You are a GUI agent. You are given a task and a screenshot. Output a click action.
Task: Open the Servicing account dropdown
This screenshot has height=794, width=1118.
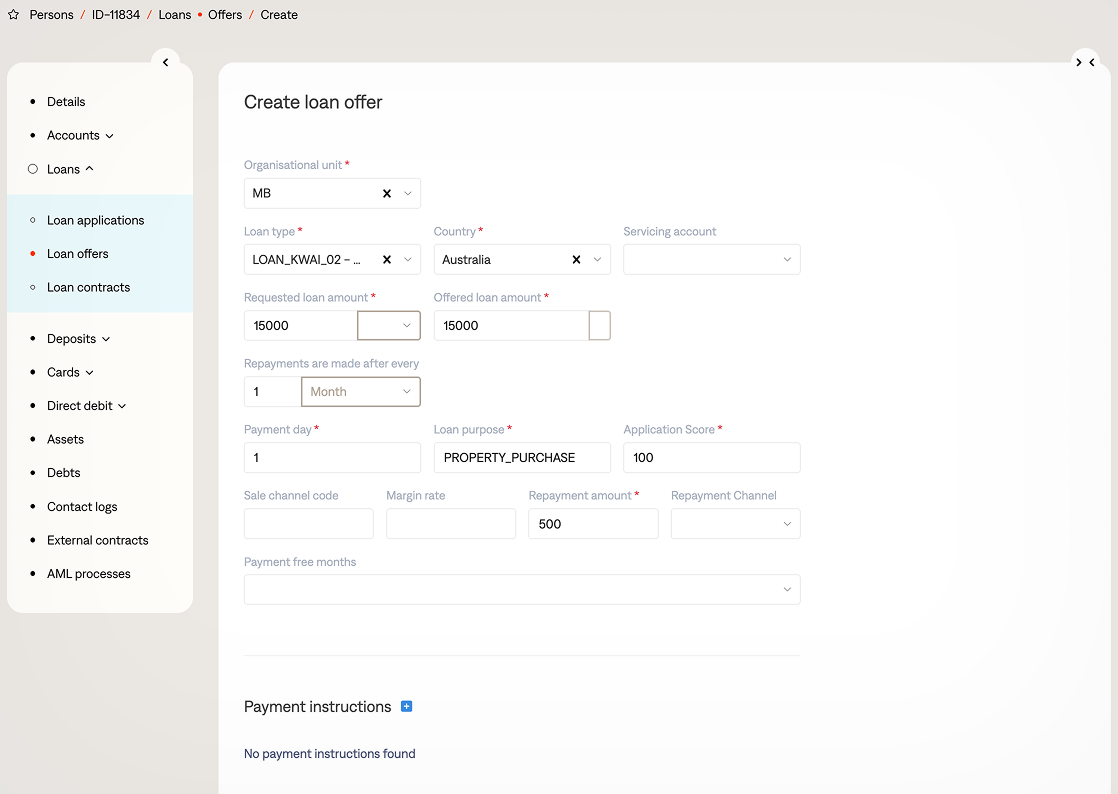coord(711,259)
